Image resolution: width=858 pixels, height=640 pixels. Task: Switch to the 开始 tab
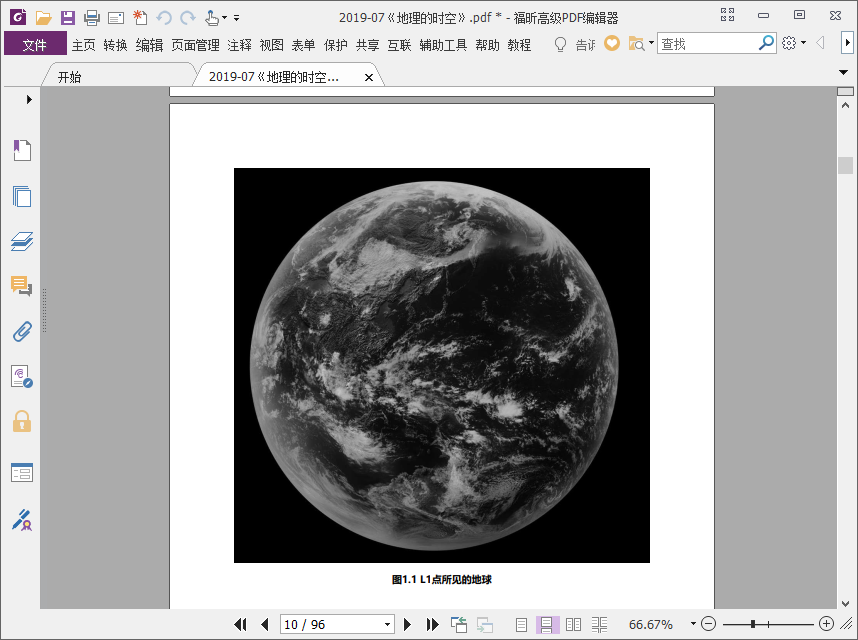[x=69, y=77]
